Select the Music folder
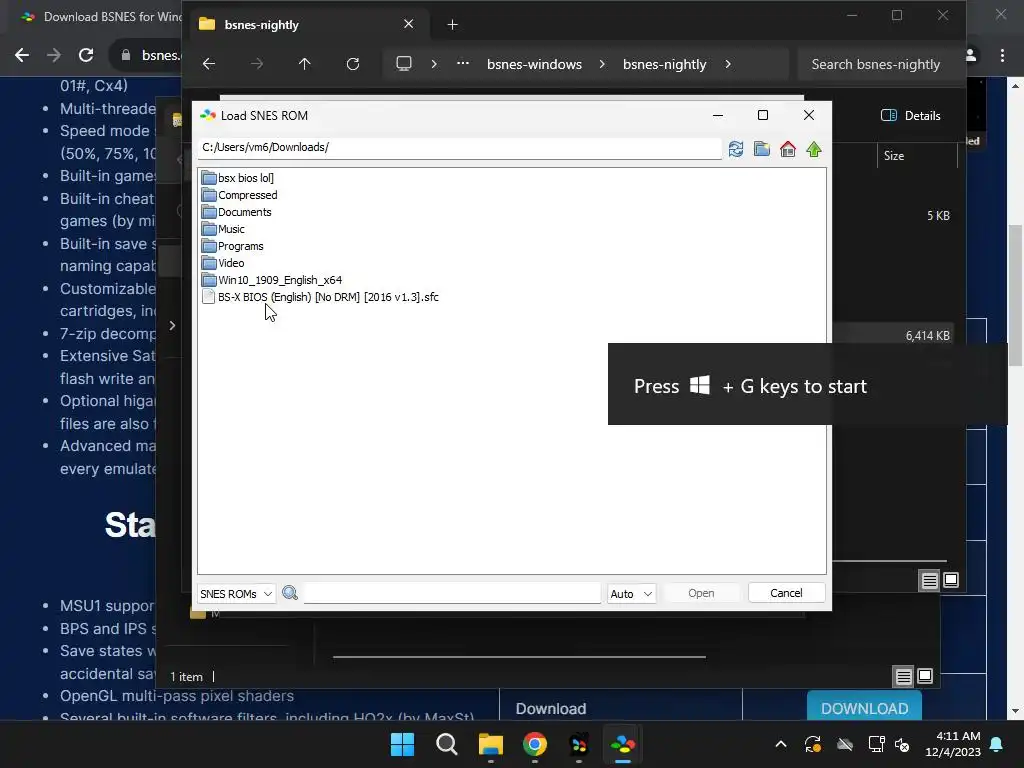The image size is (1024, 768). tap(223, 229)
